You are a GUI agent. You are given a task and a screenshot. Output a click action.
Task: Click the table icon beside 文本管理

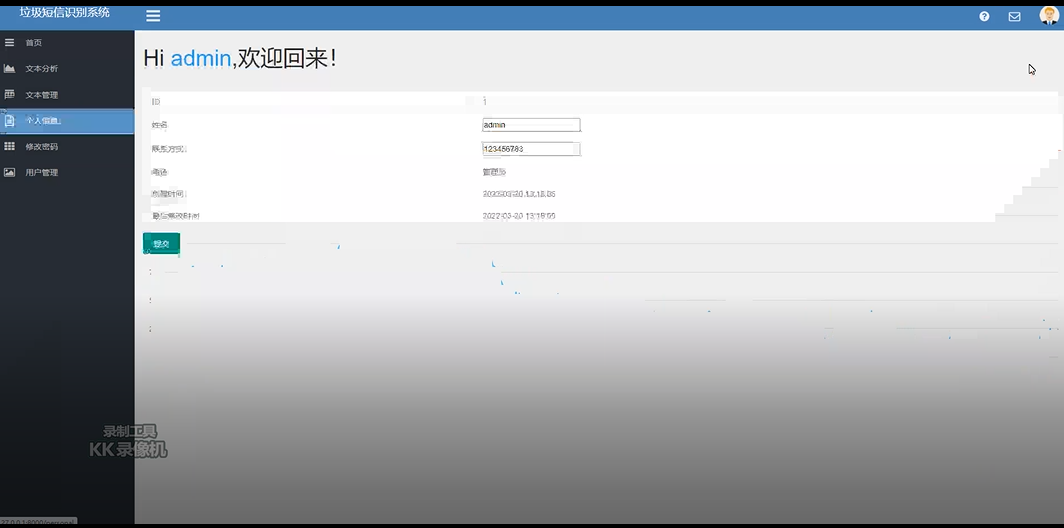[x=10, y=94]
